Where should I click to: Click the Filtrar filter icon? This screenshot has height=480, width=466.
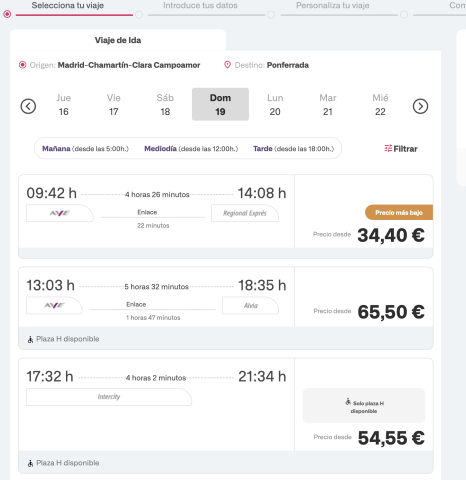(388, 148)
